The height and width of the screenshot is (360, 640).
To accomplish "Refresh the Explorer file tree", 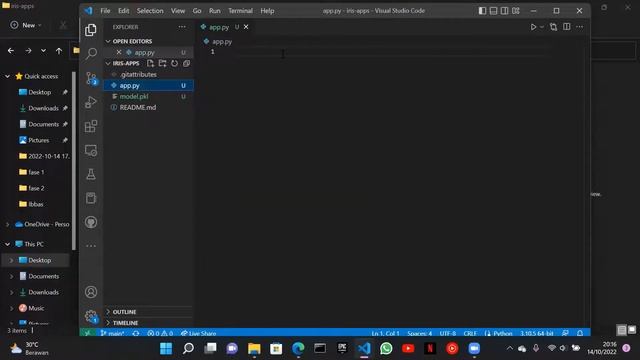I will (x=174, y=63).
